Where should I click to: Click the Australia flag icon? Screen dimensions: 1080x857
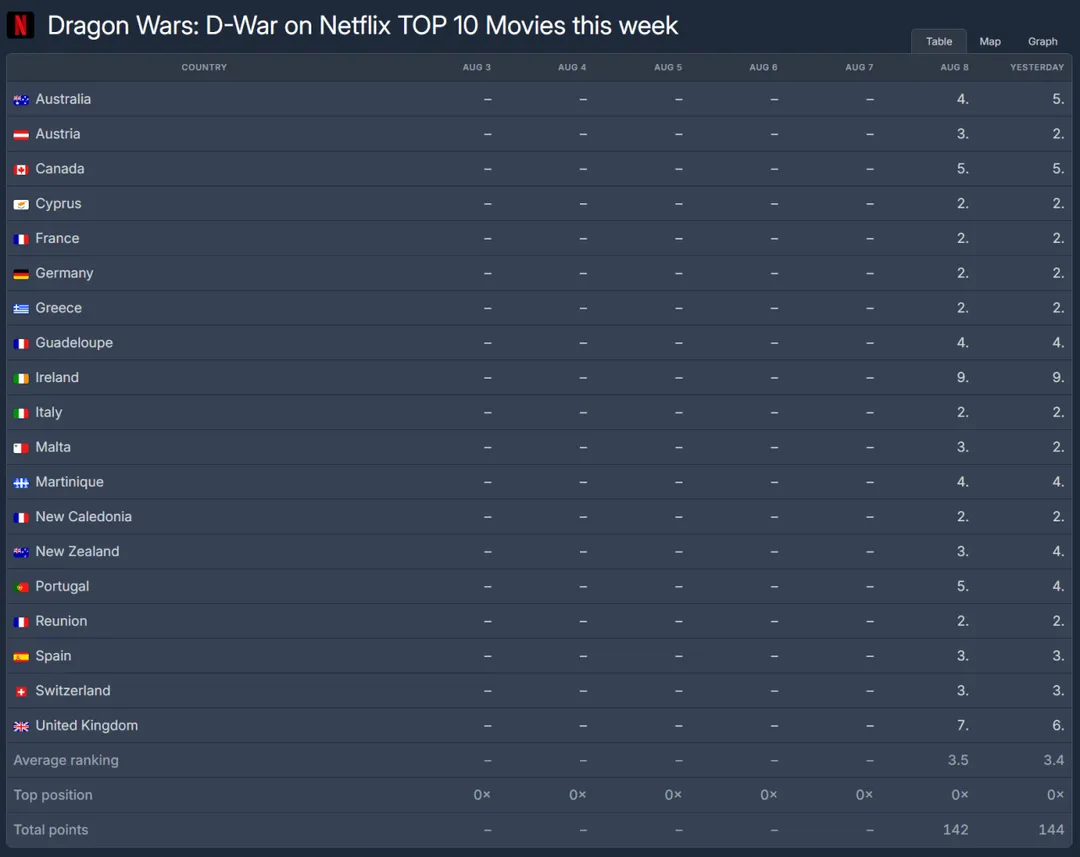[21, 100]
